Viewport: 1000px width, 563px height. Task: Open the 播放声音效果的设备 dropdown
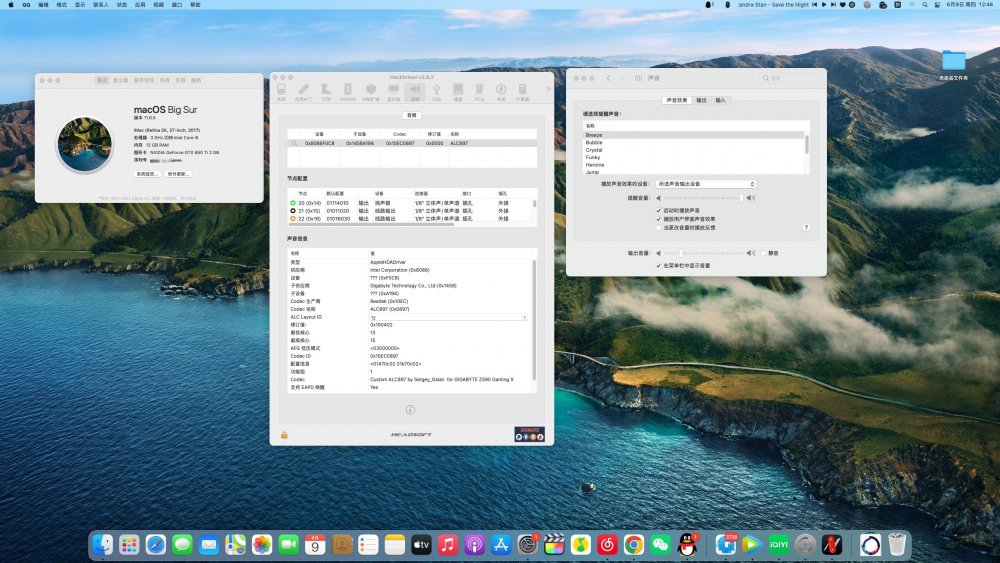pyautogui.click(x=706, y=184)
